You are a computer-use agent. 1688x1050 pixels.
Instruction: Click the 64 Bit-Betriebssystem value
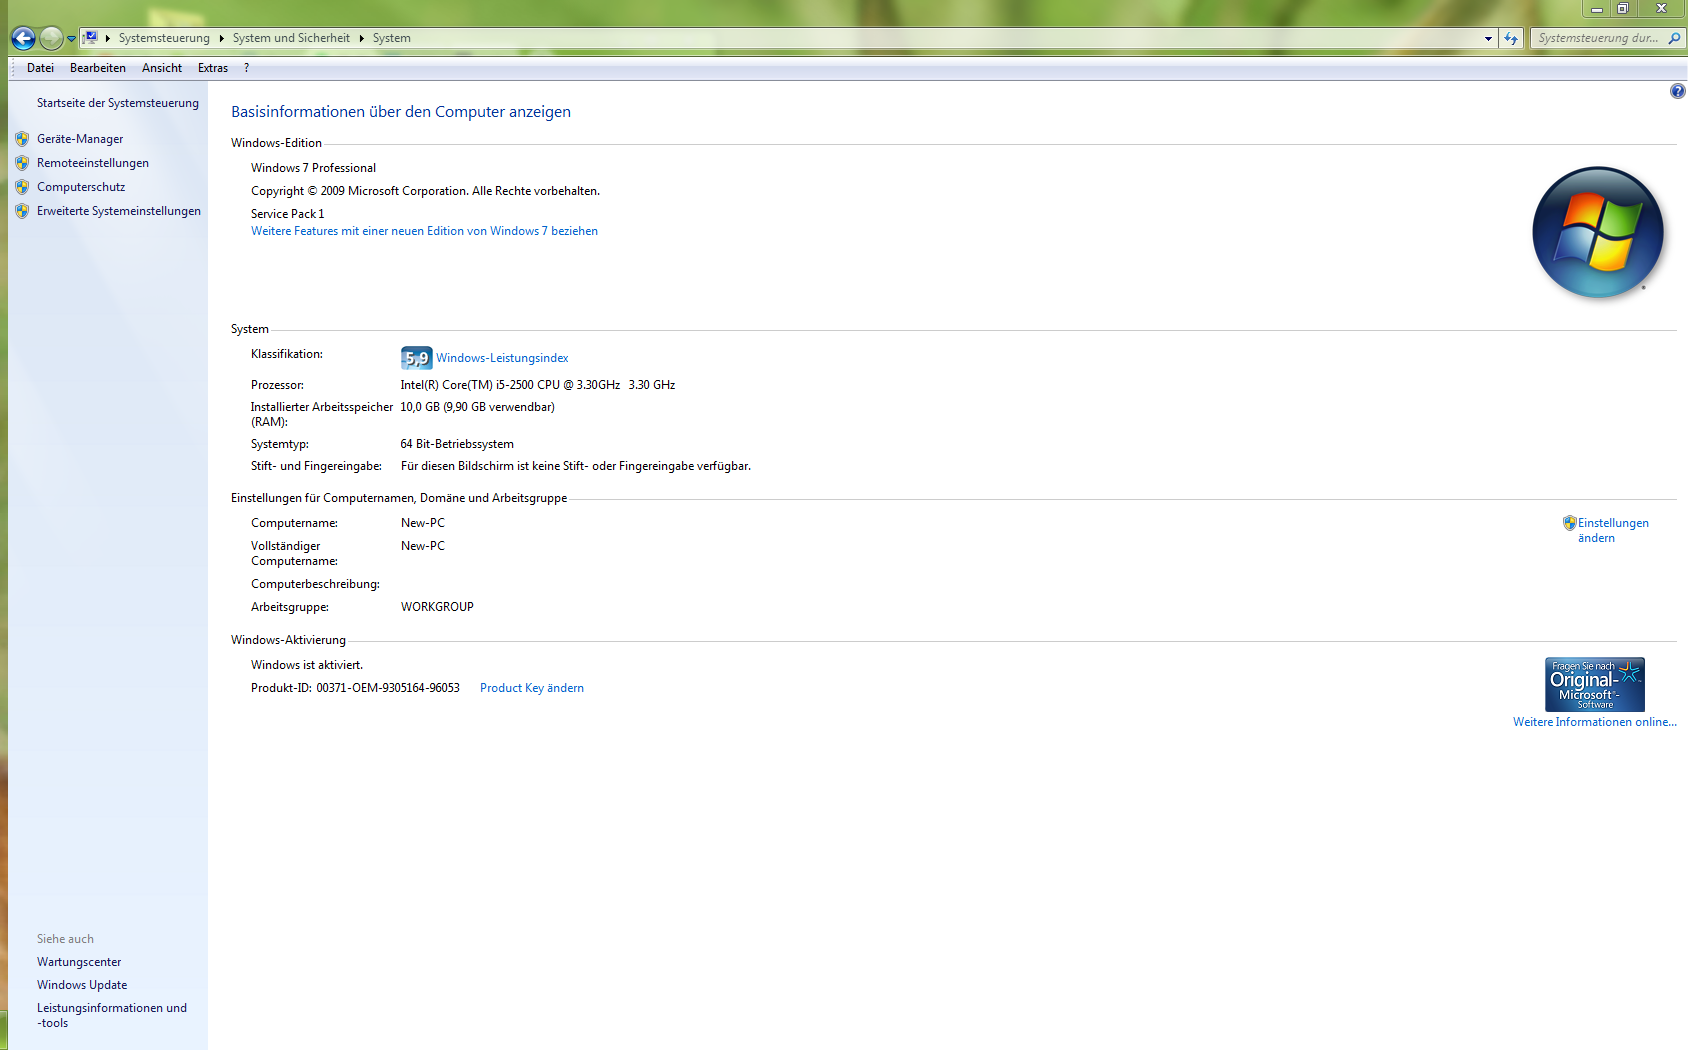(x=457, y=444)
